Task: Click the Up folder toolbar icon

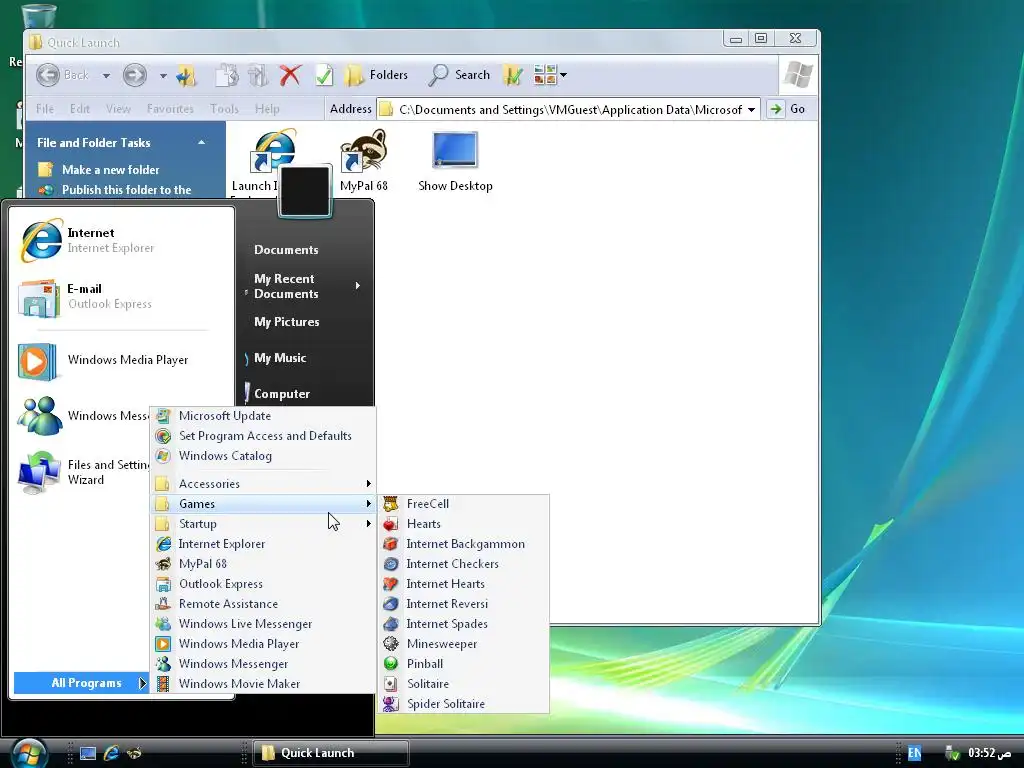Action: point(186,75)
